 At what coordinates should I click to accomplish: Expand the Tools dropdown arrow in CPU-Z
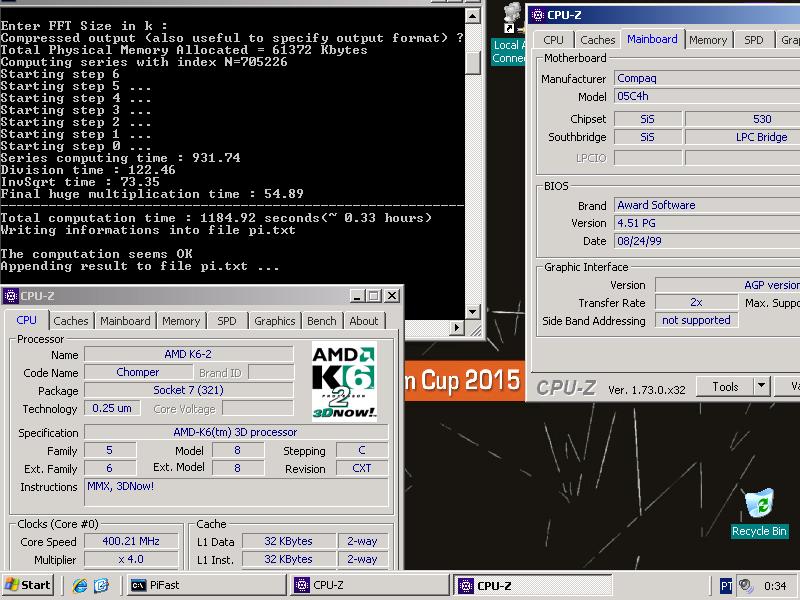coord(761,387)
